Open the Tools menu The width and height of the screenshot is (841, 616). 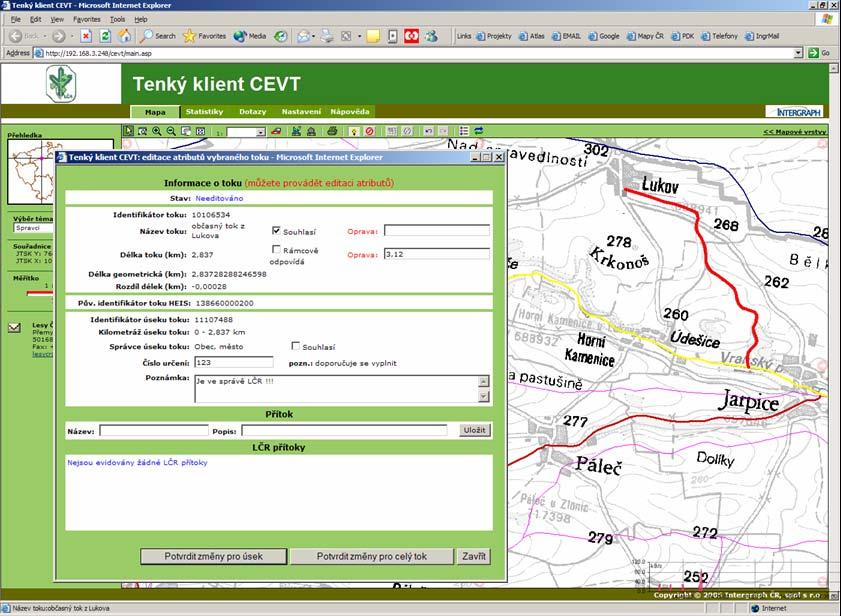(x=117, y=19)
